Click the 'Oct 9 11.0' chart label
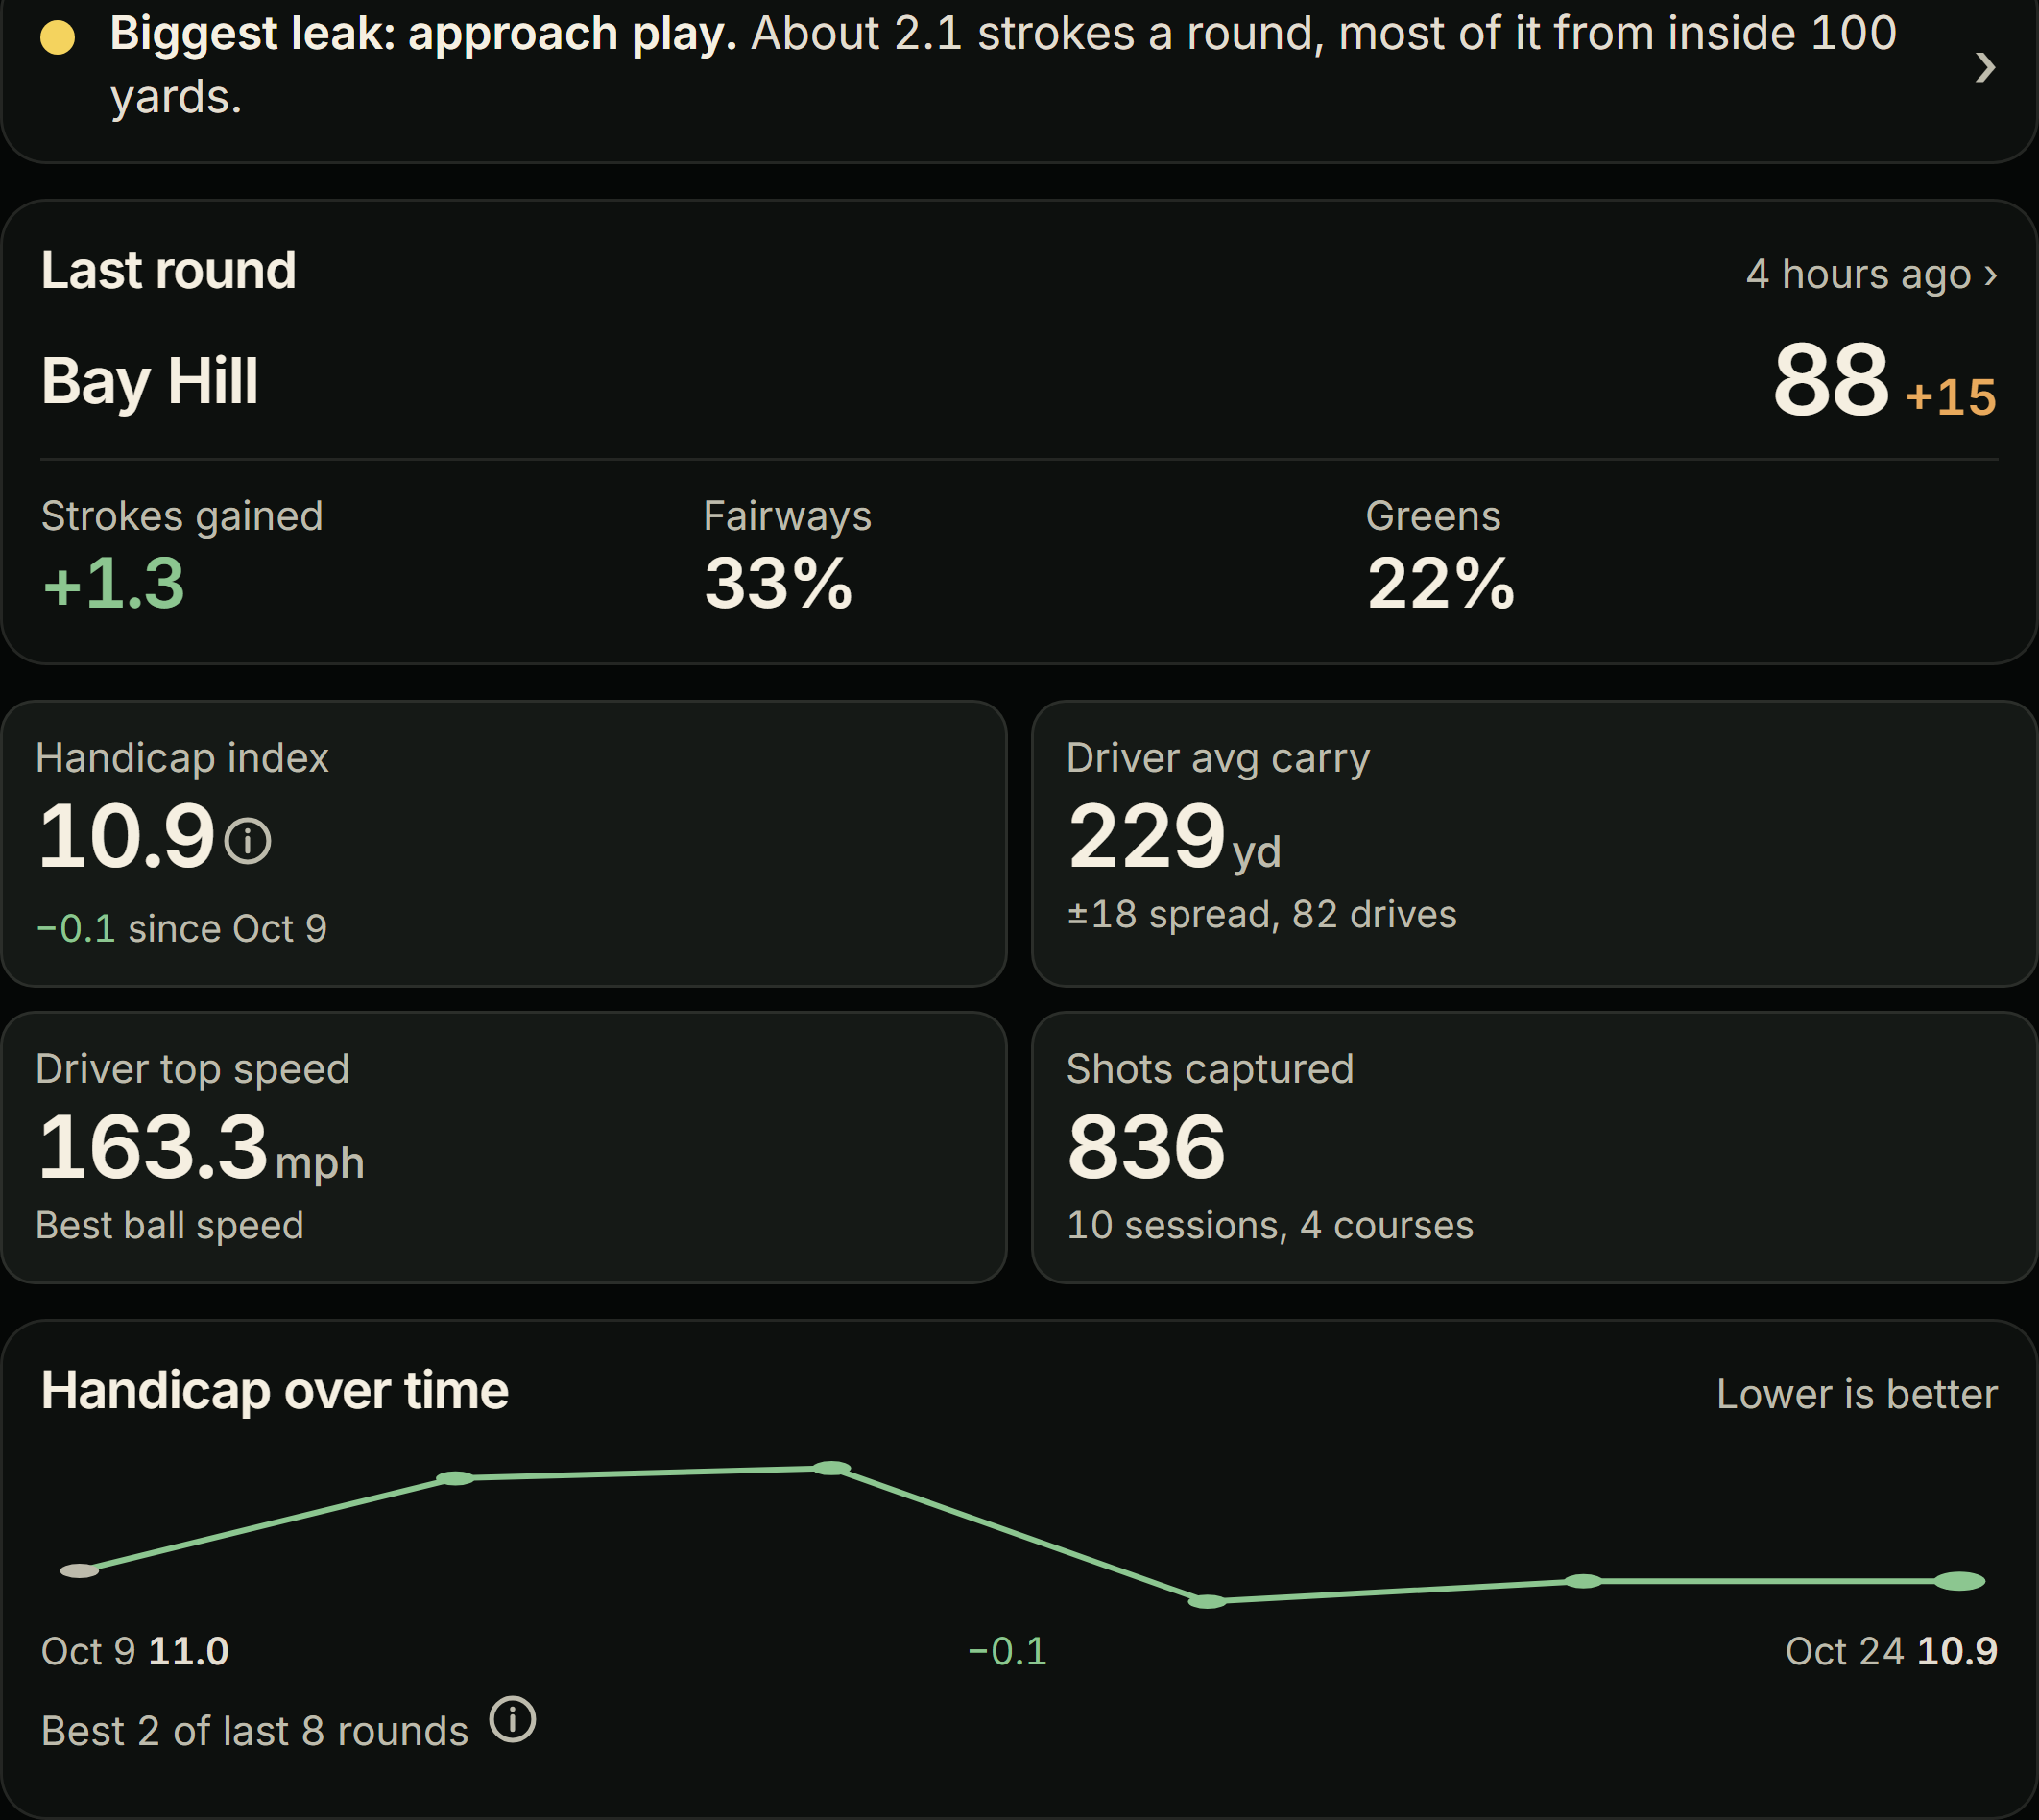 click(x=135, y=1651)
